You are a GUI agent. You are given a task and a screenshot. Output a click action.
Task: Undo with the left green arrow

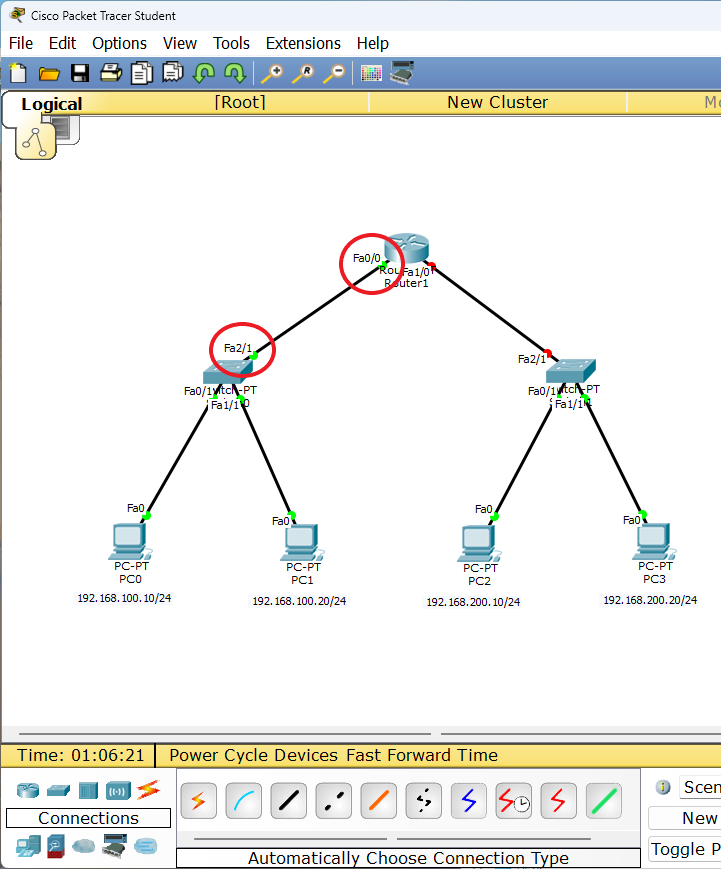click(x=204, y=73)
